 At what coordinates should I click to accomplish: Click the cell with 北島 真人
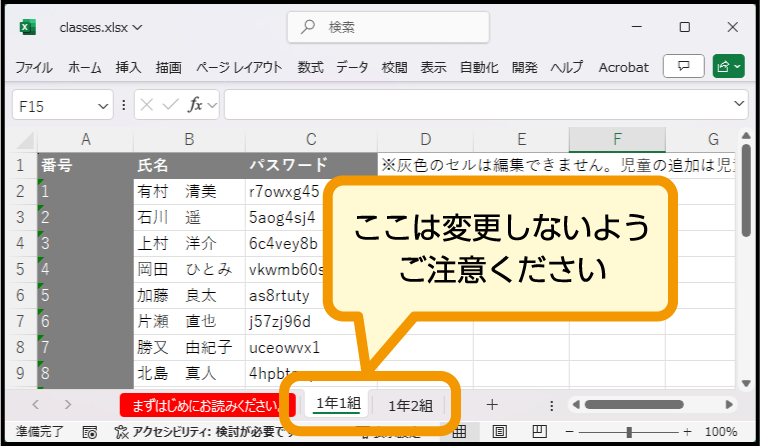coord(190,373)
